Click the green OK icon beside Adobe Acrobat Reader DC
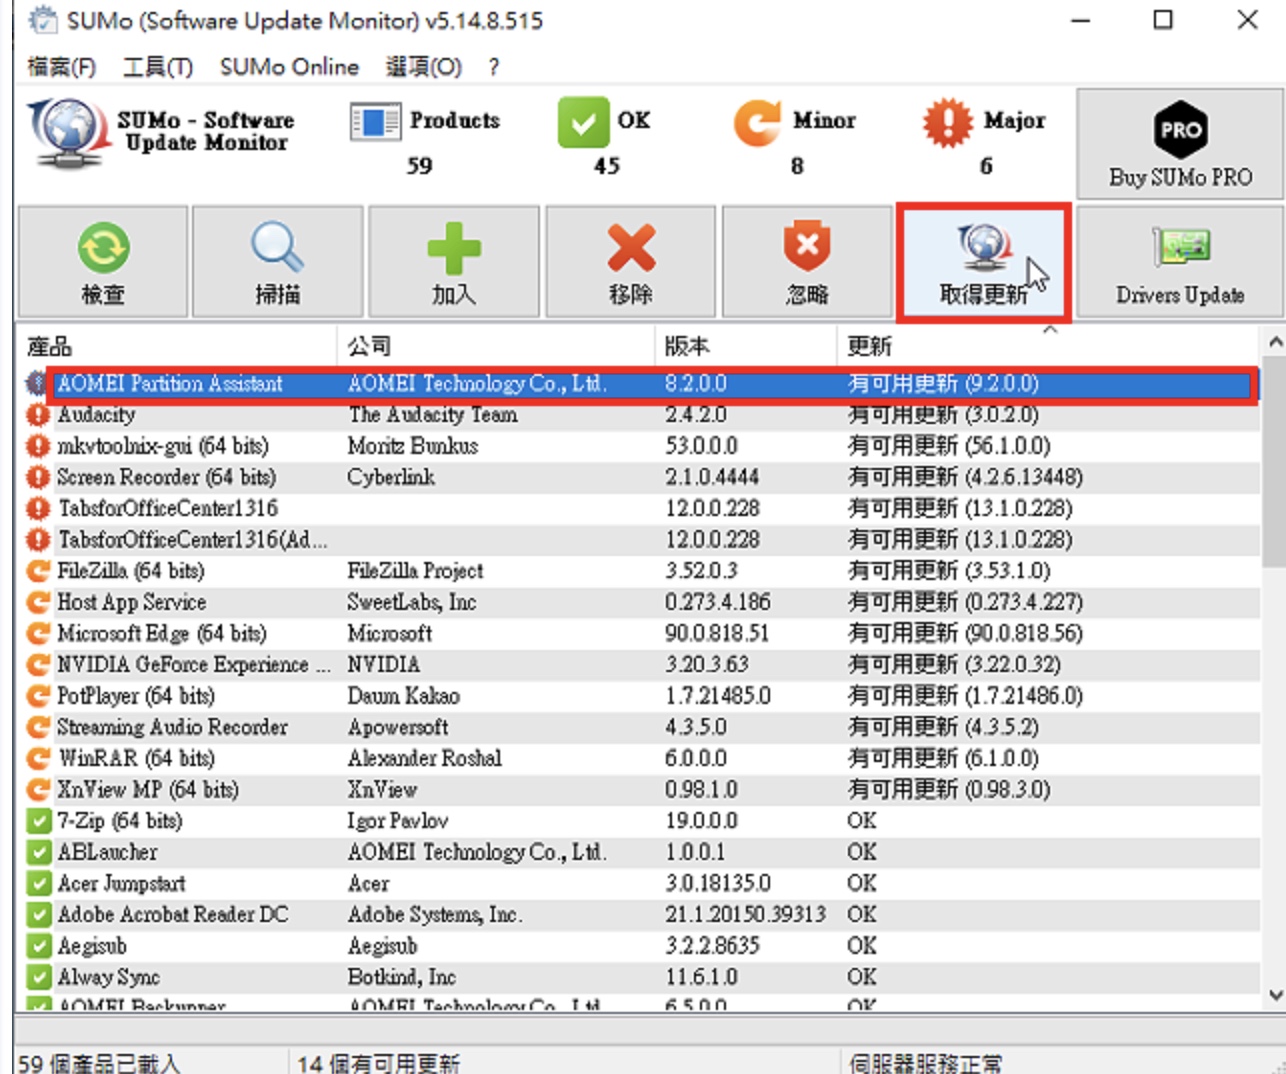This screenshot has height=1074, width=1286. (x=38, y=914)
